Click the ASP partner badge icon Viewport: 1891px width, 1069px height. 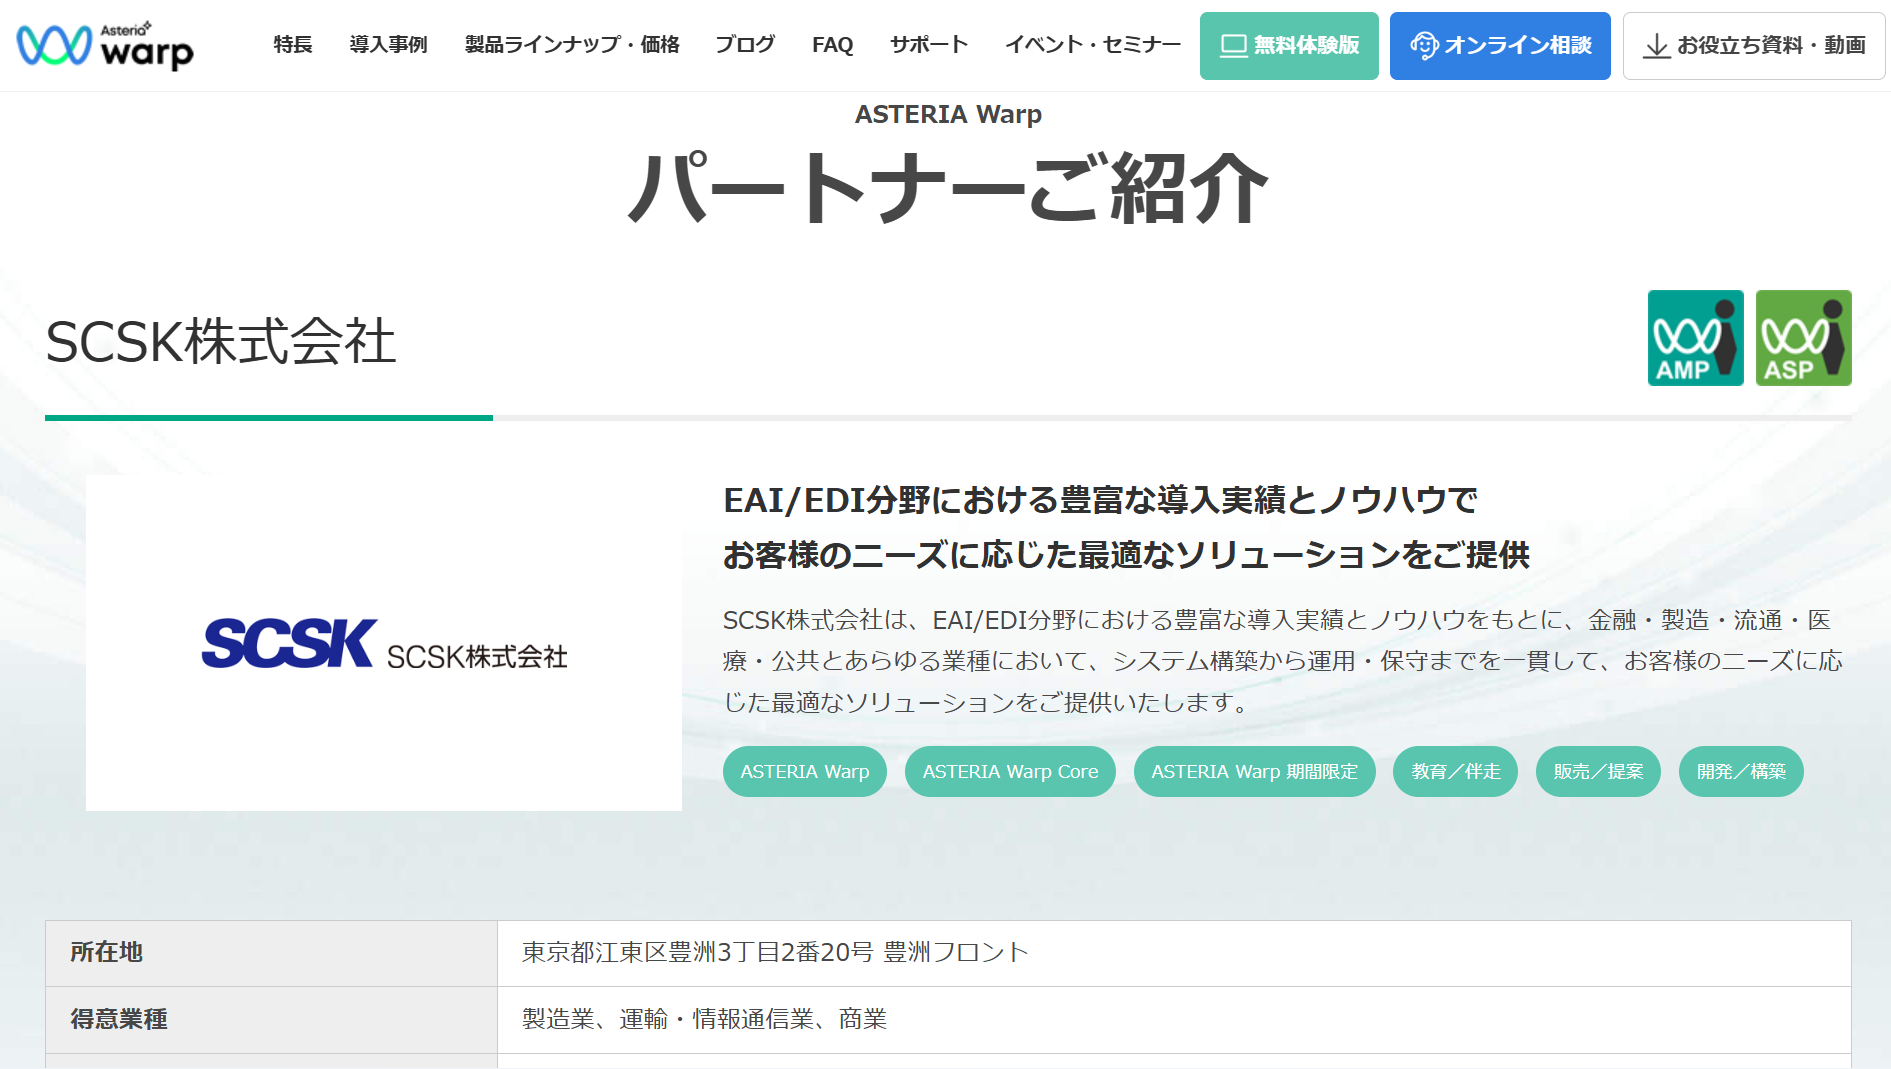(1803, 338)
